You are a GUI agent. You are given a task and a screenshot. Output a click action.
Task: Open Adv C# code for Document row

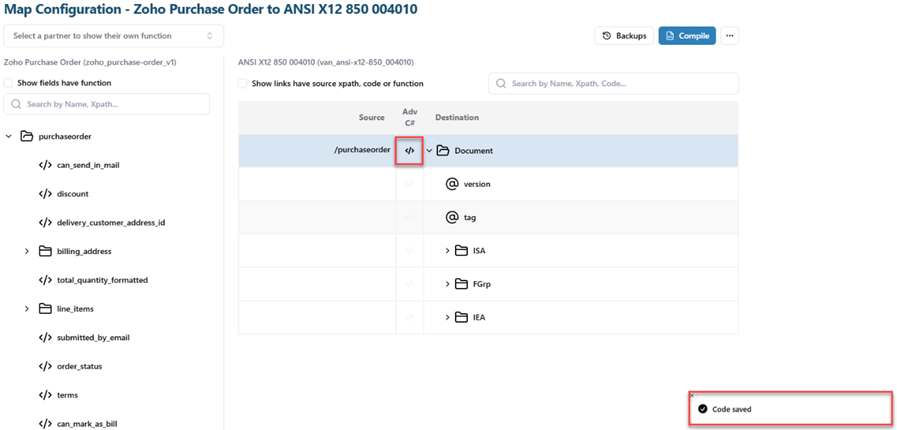pos(409,151)
